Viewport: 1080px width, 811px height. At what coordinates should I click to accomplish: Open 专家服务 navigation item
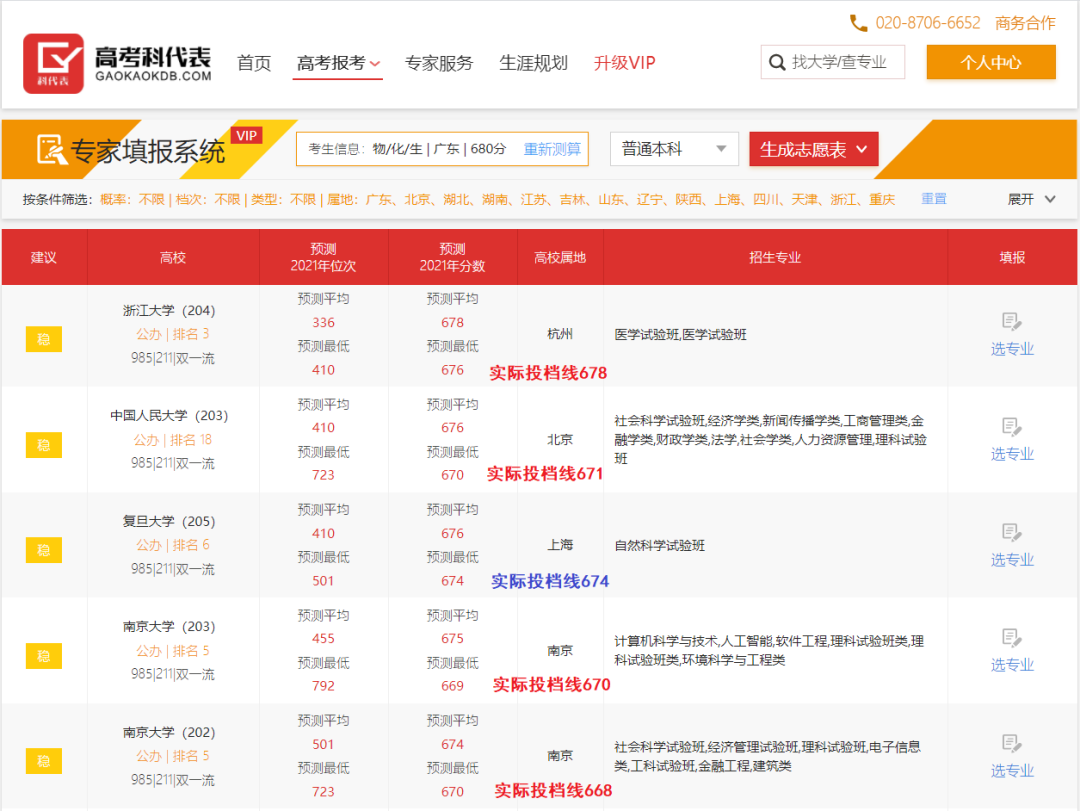(439, 63)
